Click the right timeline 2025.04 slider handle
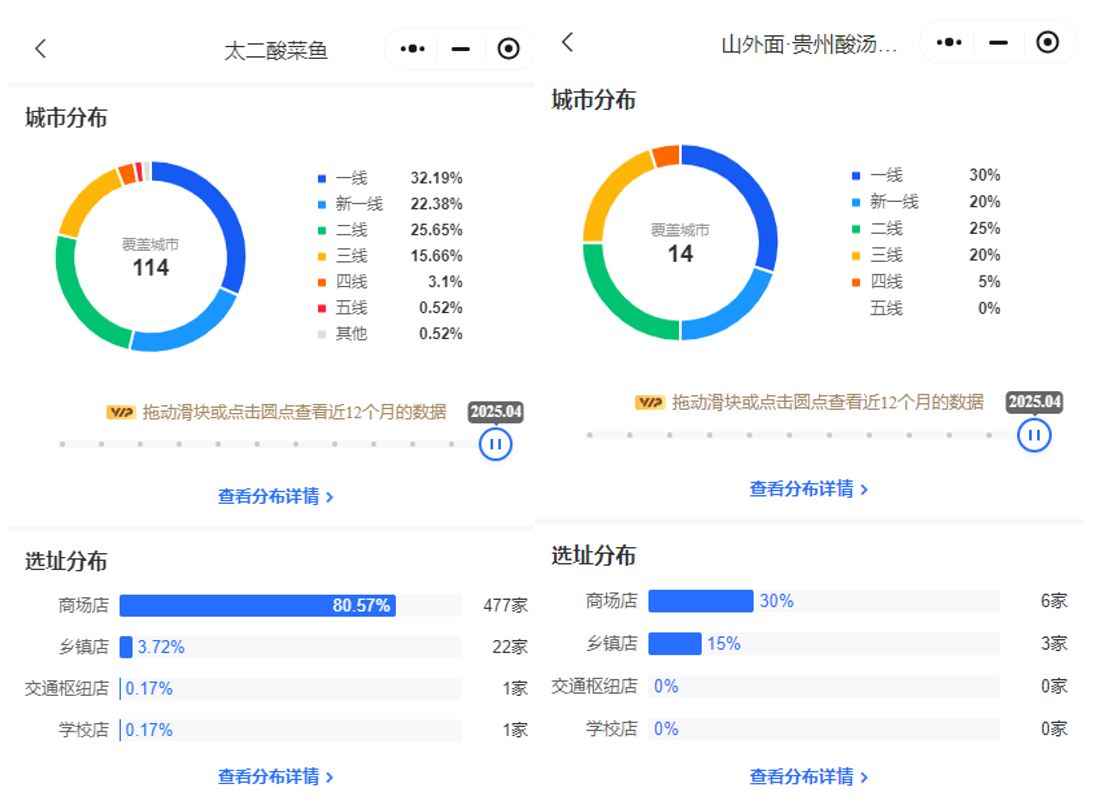This screenshot has width=1100, height=805. pyautogui.click(x=1034, y=435)
